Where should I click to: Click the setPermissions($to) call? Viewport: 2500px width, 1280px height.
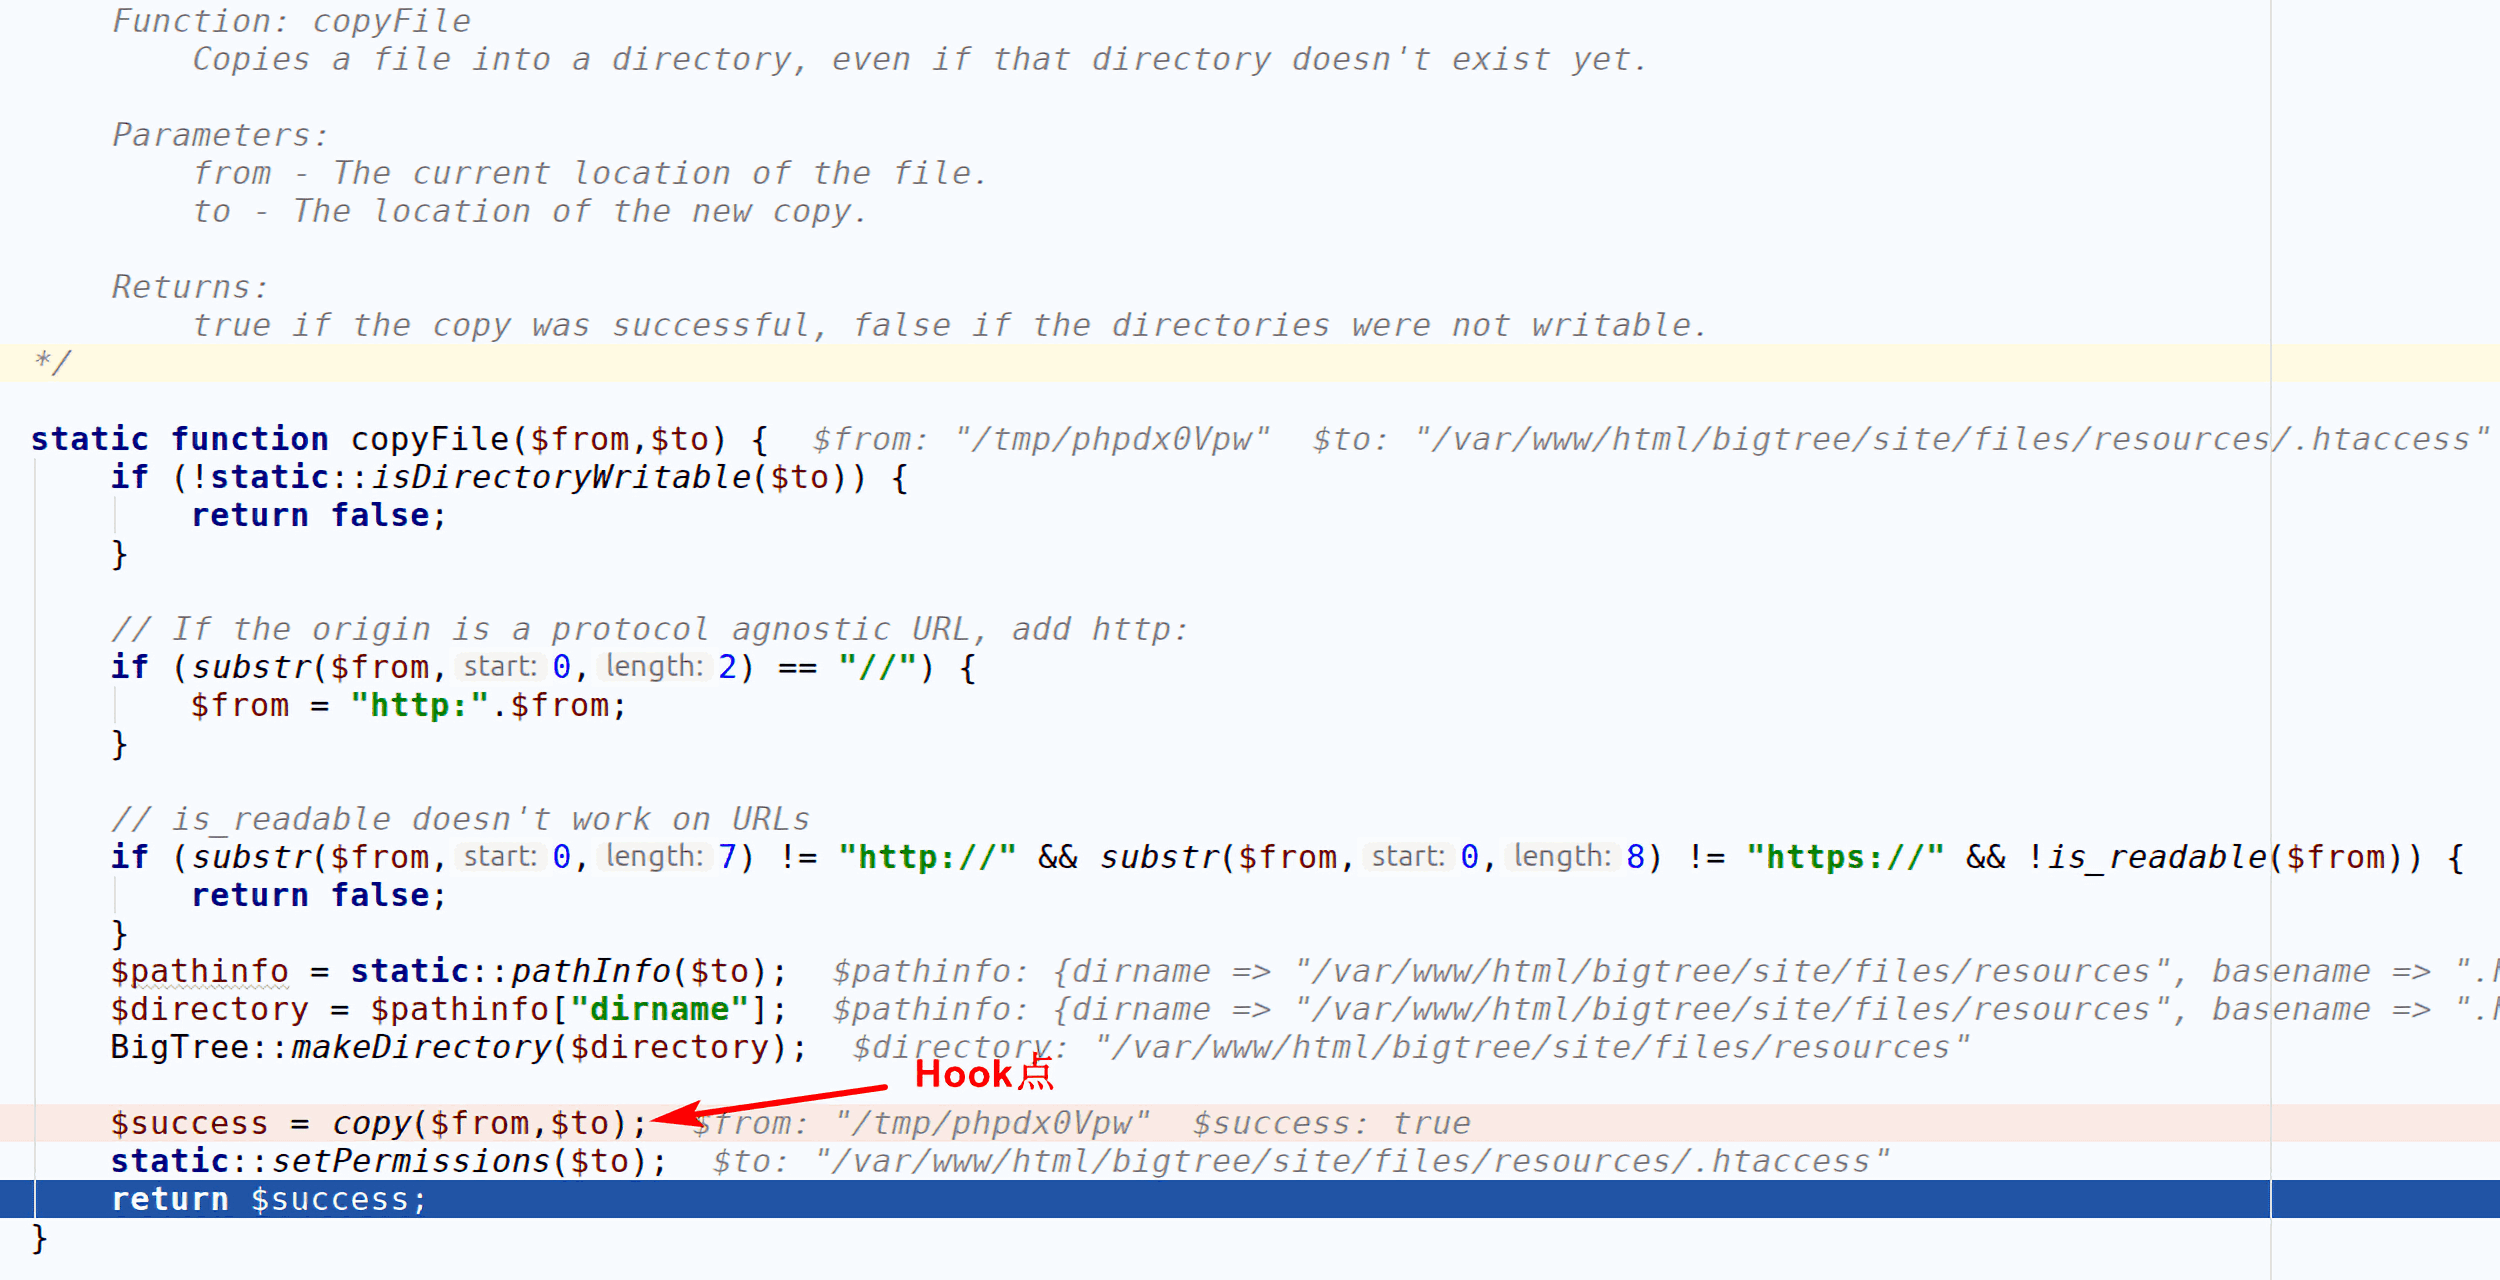tap(459, 1161)
